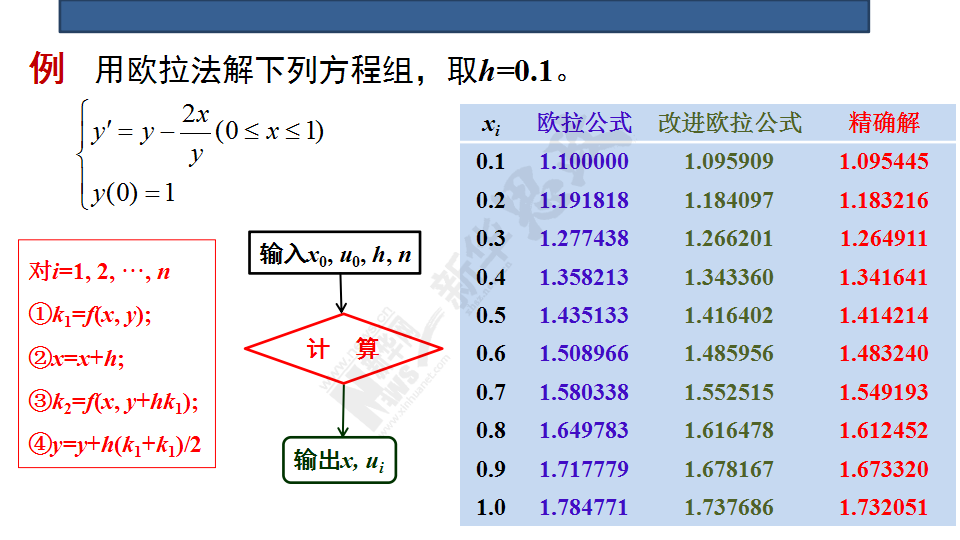Click Euler value 1.277438
This screenshot has height=540, width=960.
pyautogui.click(x=584, y=238)
